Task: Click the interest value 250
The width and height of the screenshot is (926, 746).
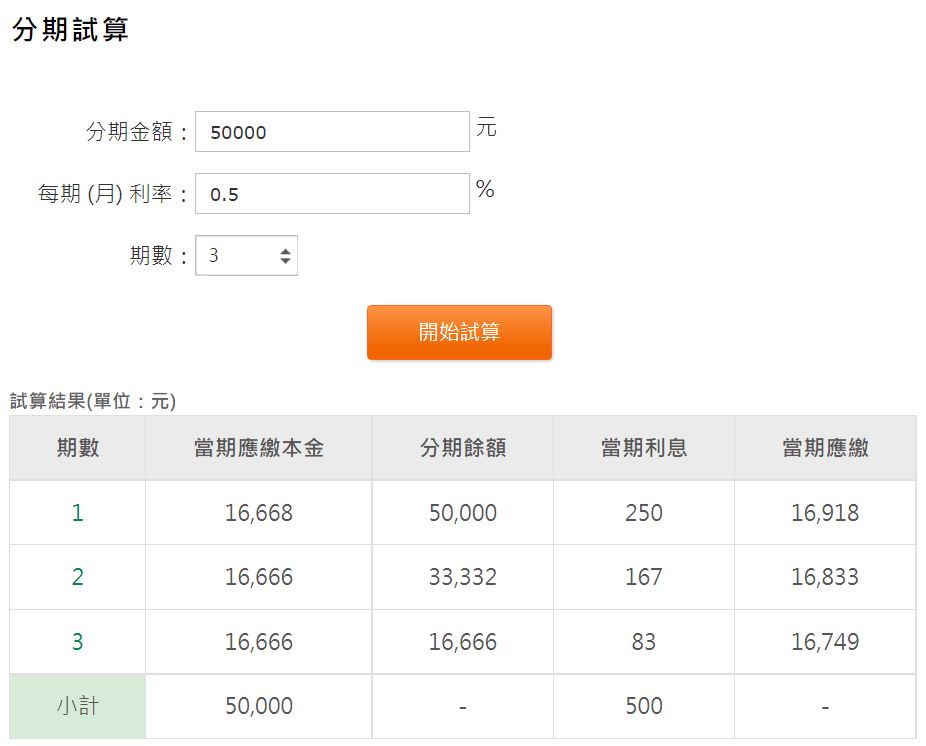Action: click(x=644, y=513)
